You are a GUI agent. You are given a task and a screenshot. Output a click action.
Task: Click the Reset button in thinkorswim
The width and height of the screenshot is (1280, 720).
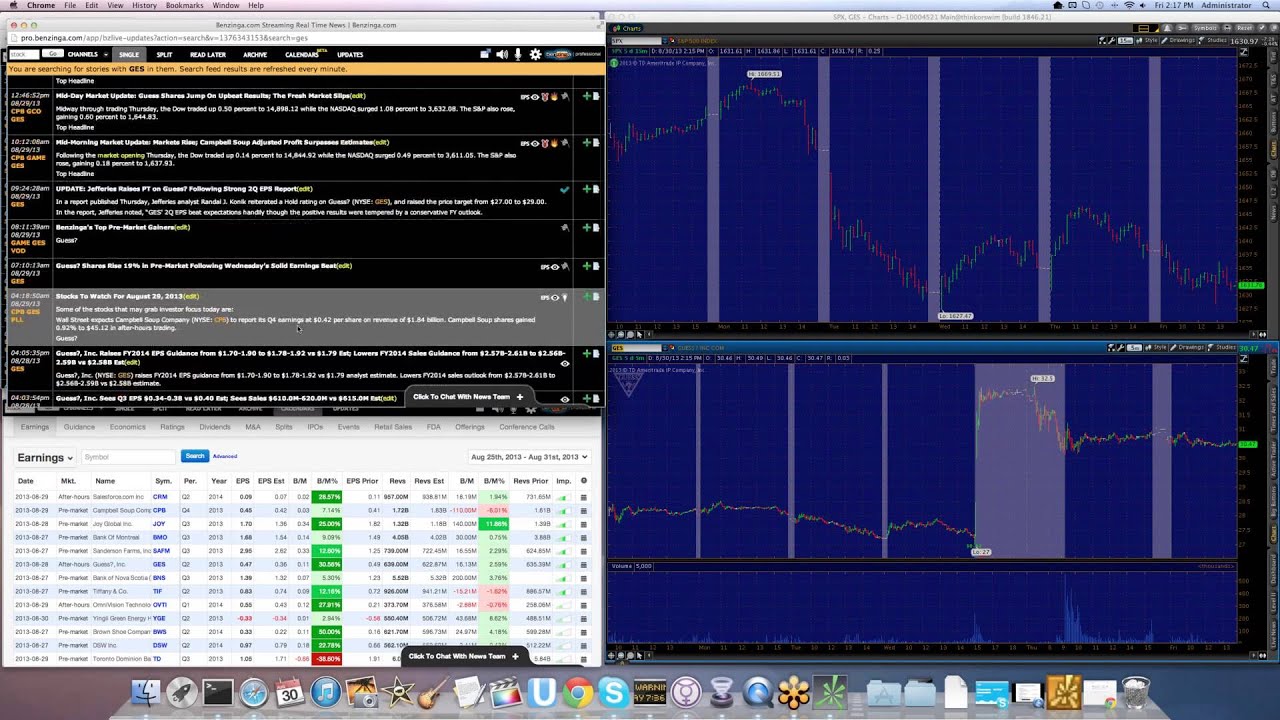pos(1243,28)
